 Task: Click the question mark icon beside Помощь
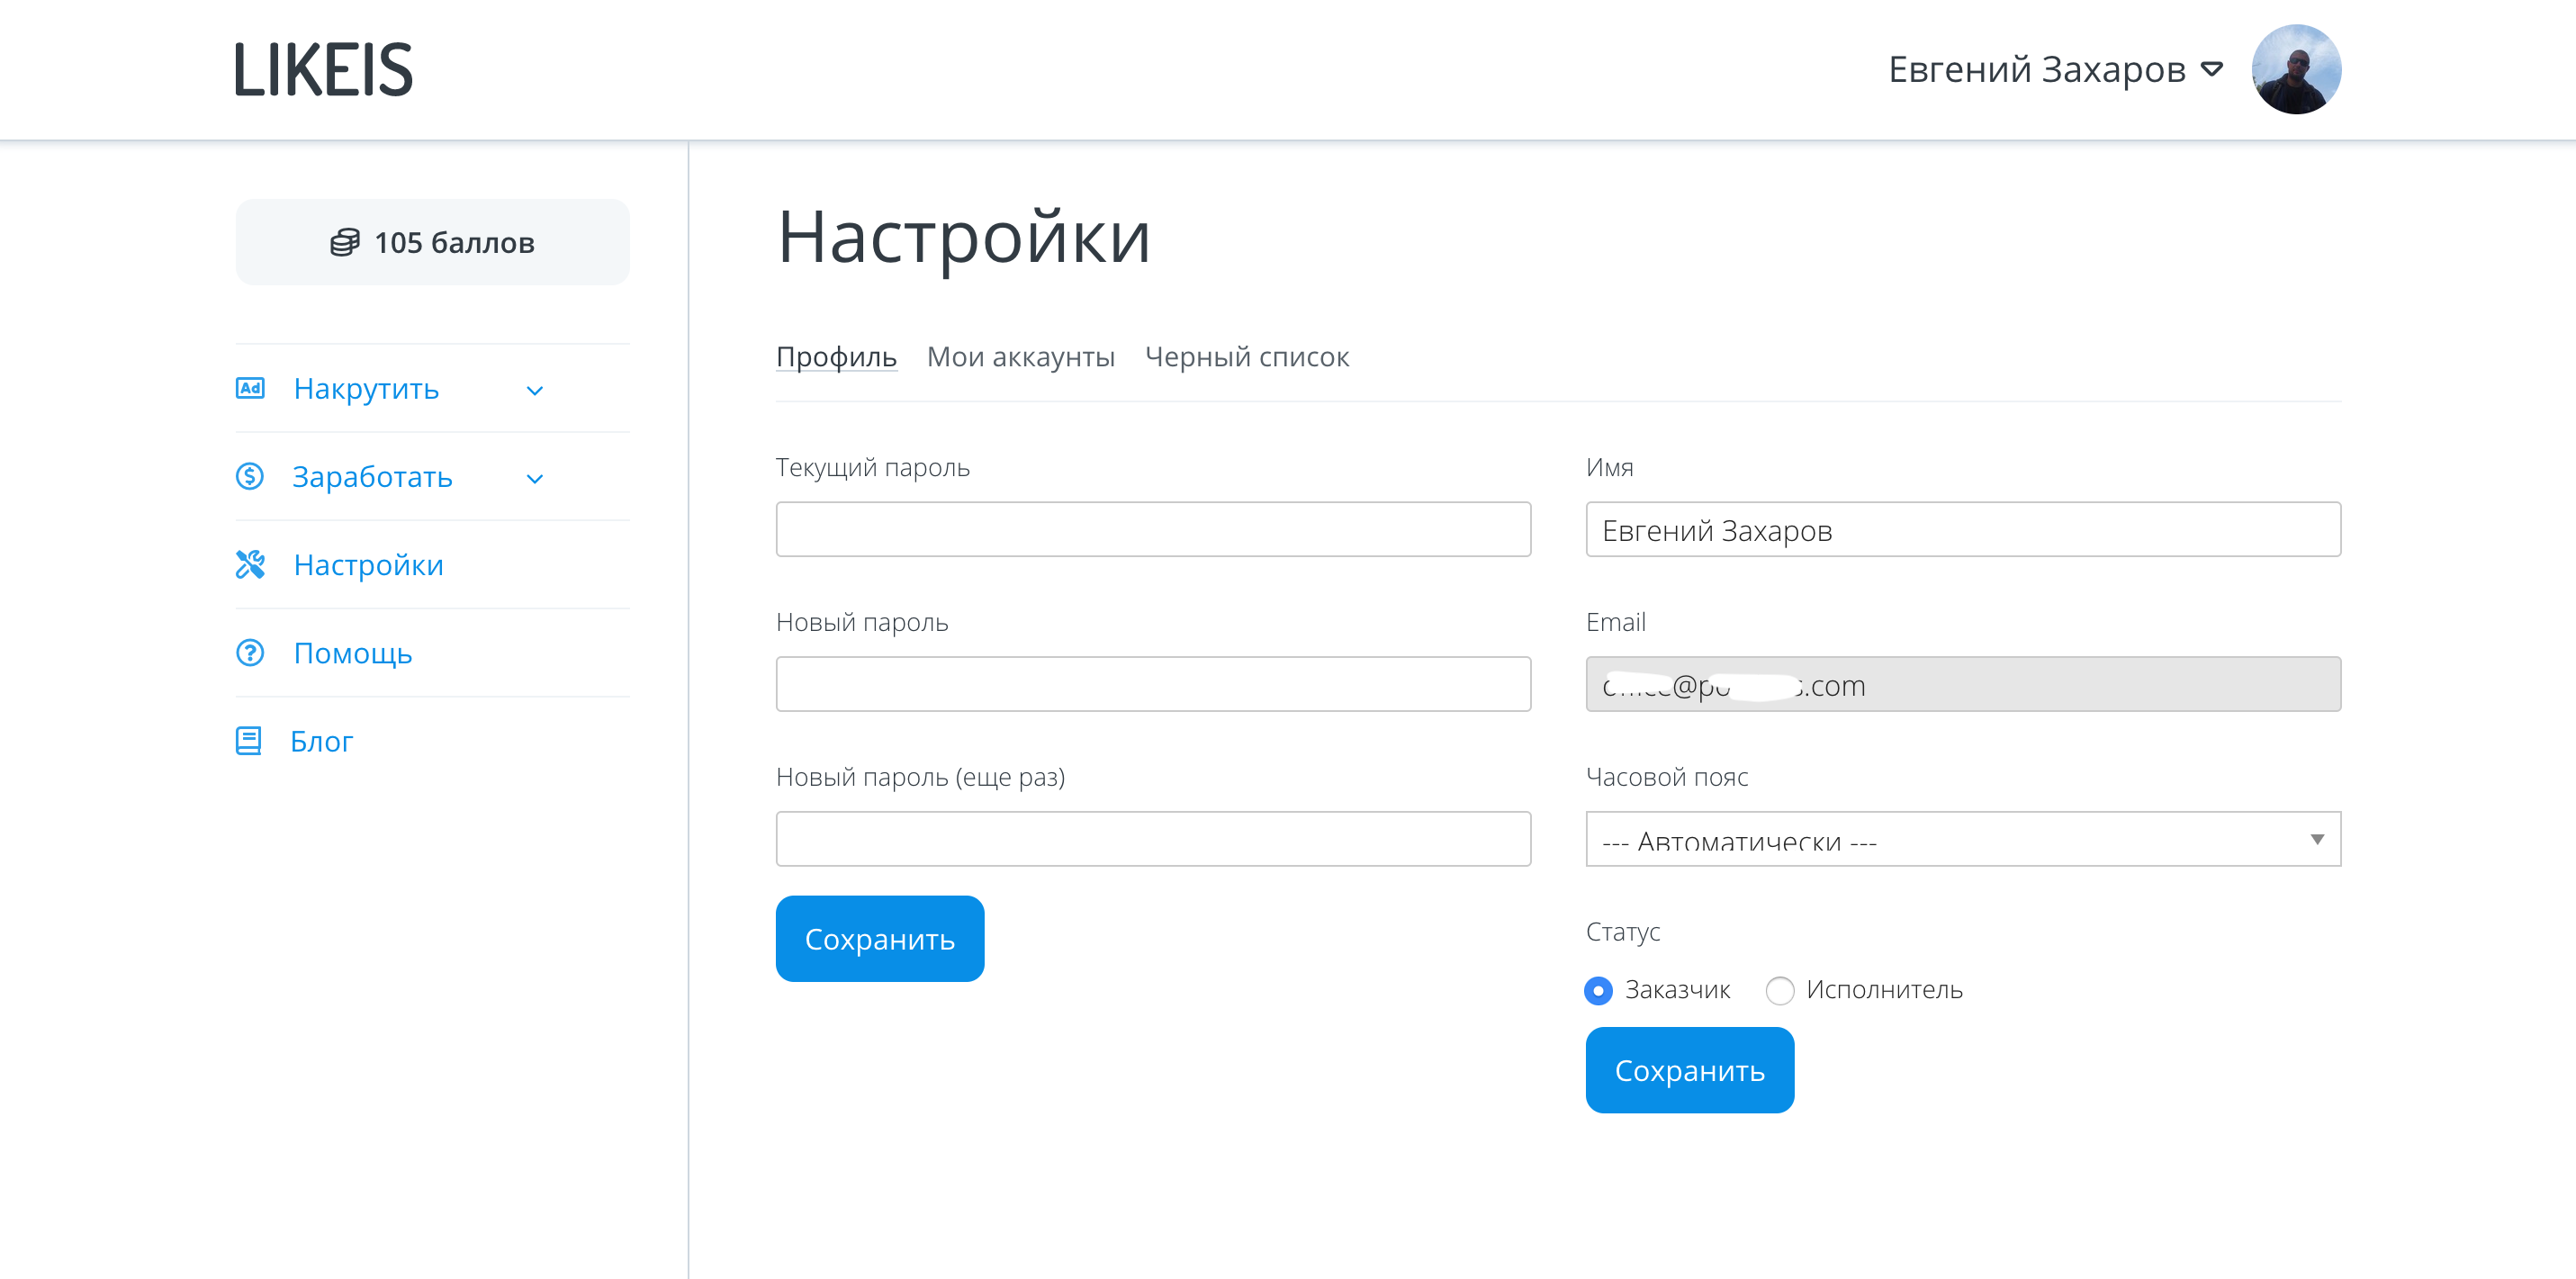(x=250, y=652)
